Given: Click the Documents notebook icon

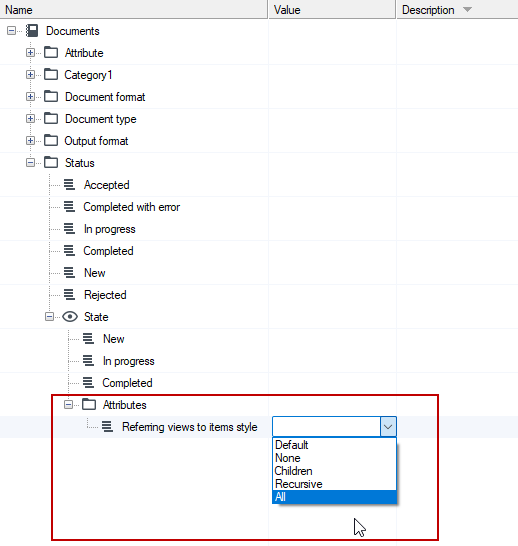Looking at the screenshot, I should point(32,31).
